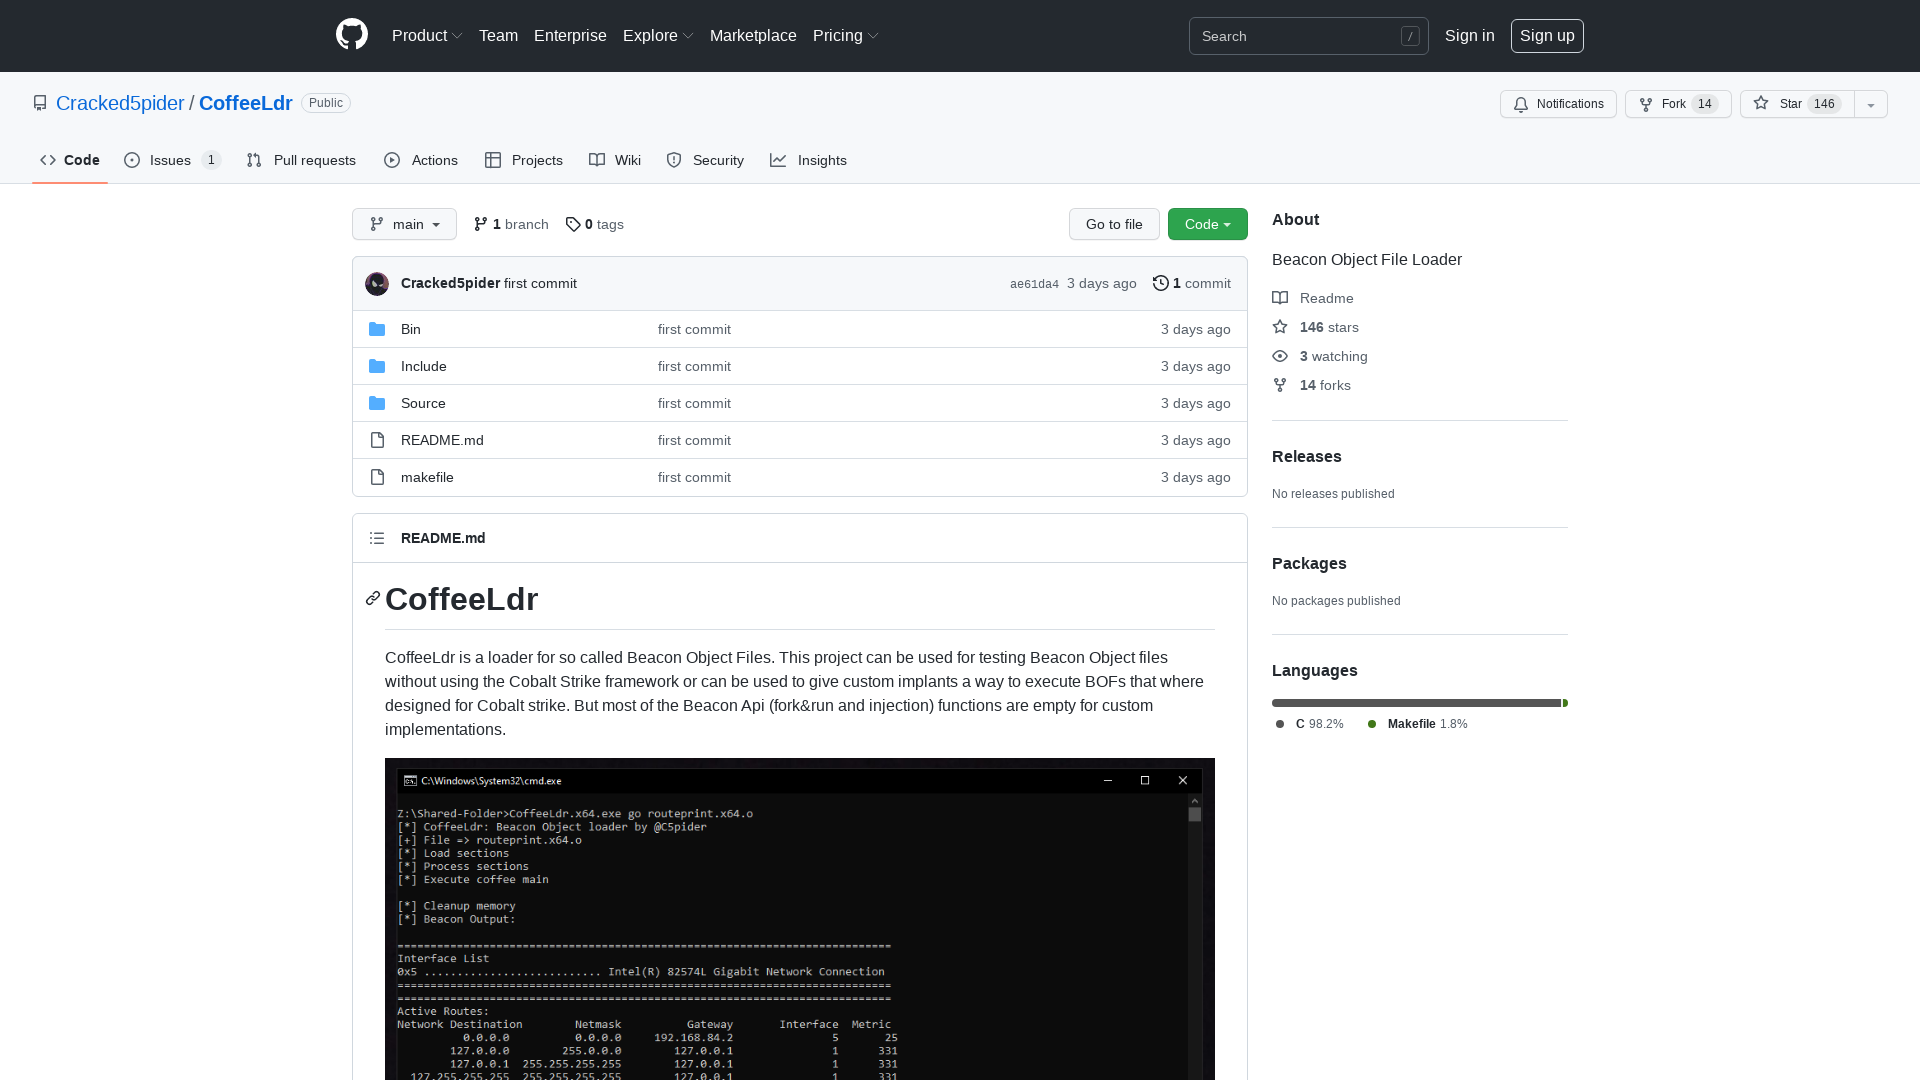This screenshot has height=1080, width=1920.
Task: Switch to the Issues tab
Action: [170, 160]
